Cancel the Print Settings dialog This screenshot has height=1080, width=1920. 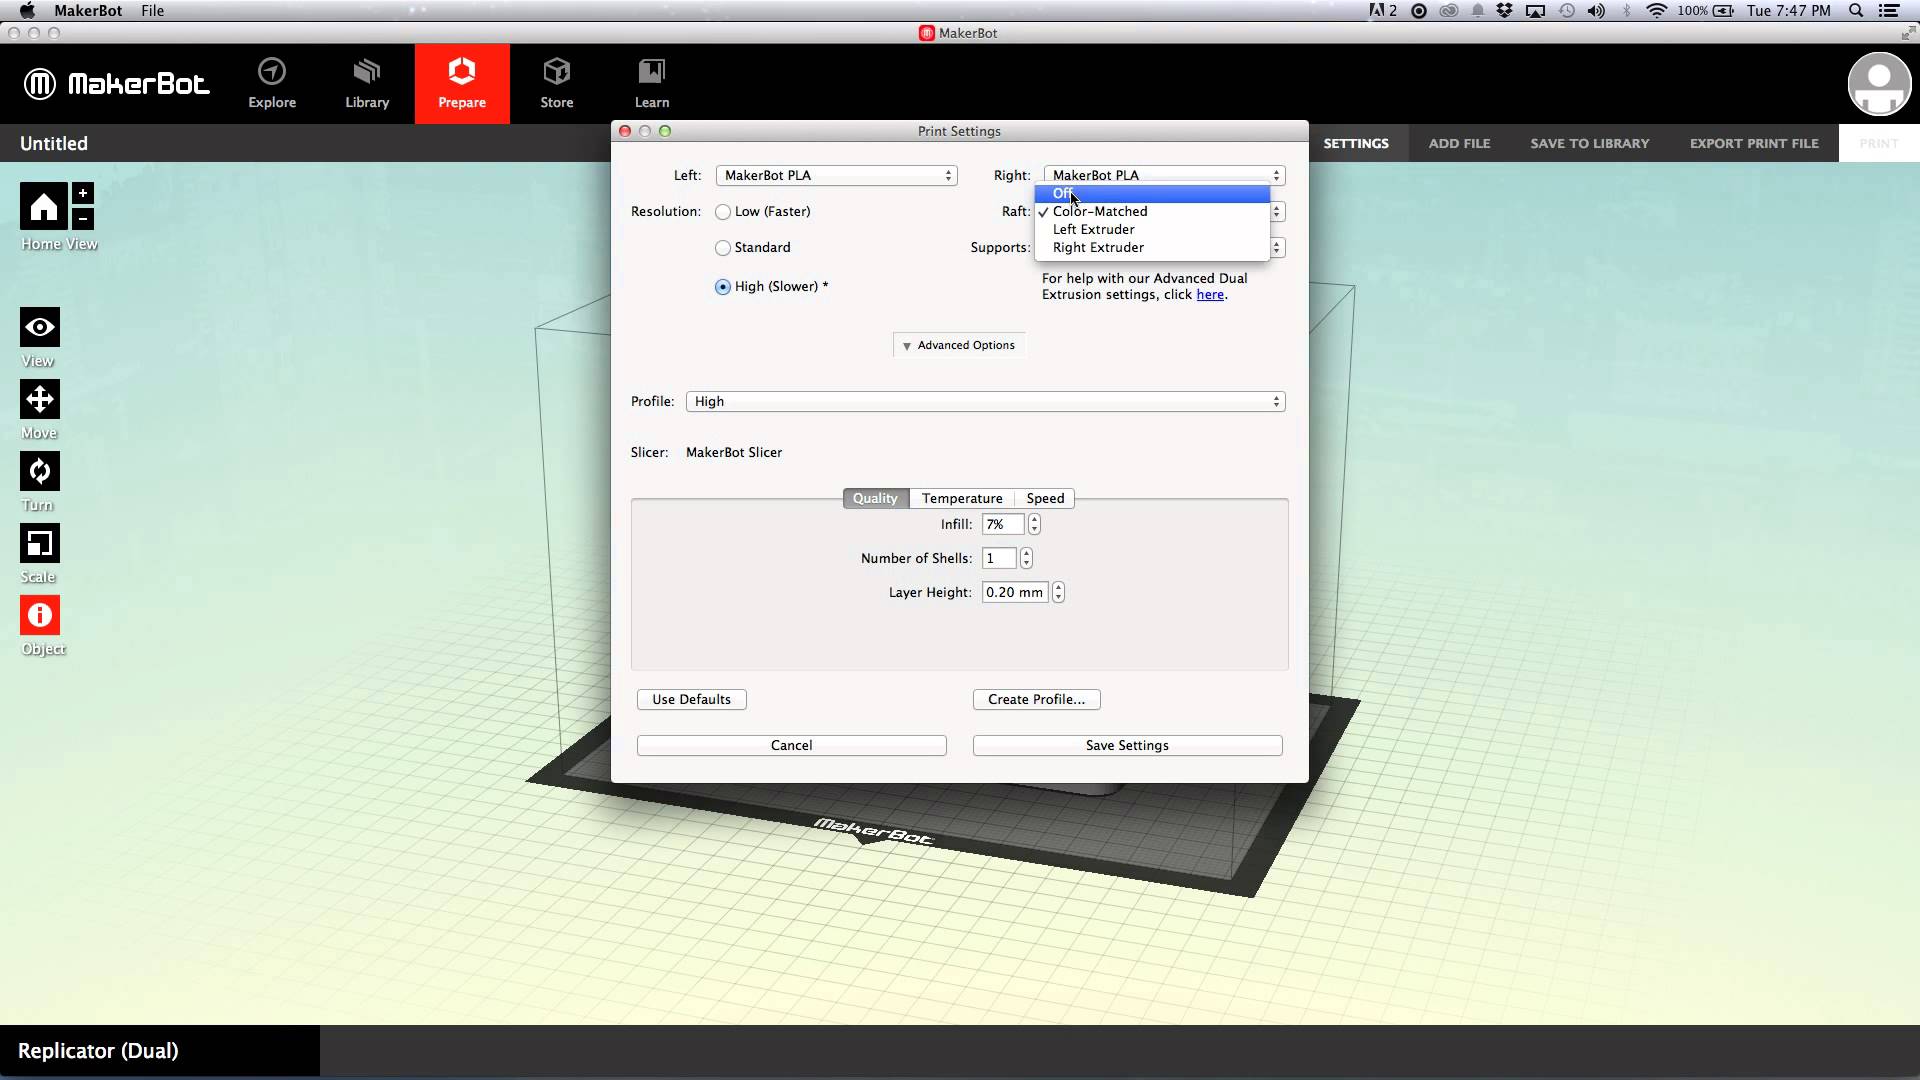(x=792, y=746)
